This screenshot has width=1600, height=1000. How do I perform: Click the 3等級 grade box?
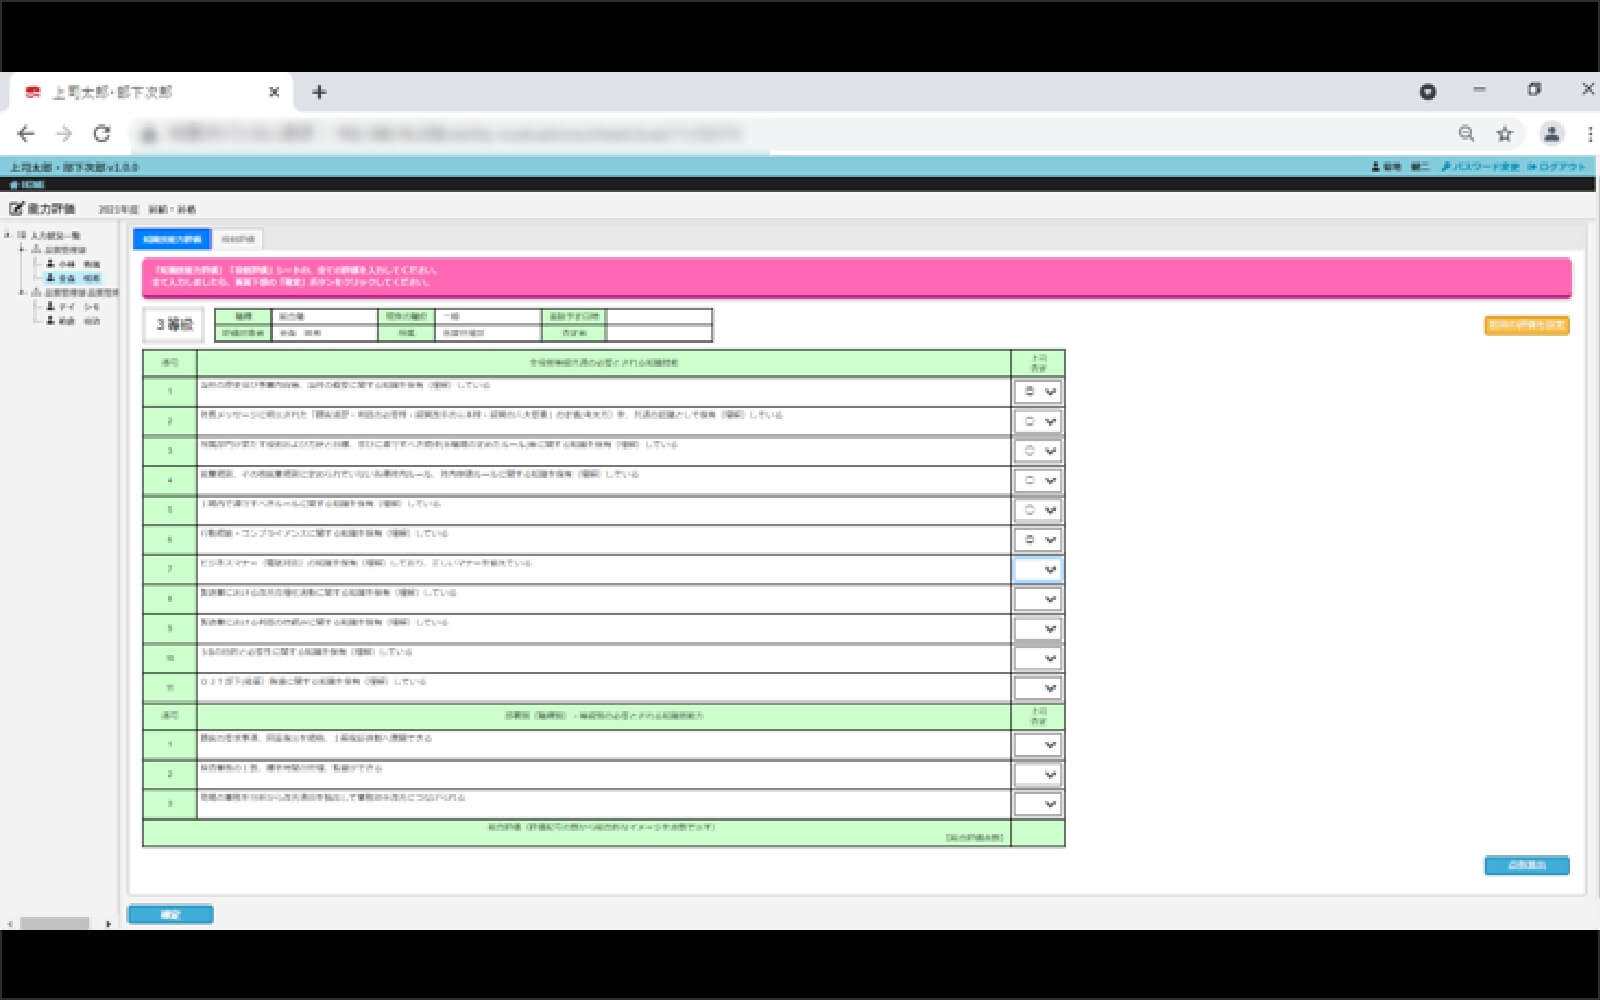click(174, 325)
